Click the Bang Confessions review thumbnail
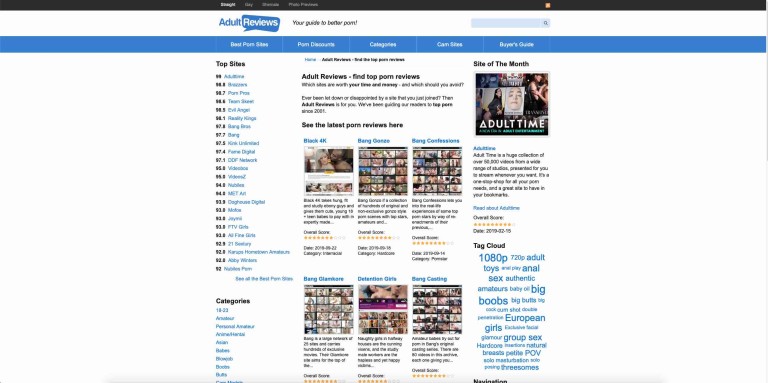The image size is (768, 383). click(437, 171)
